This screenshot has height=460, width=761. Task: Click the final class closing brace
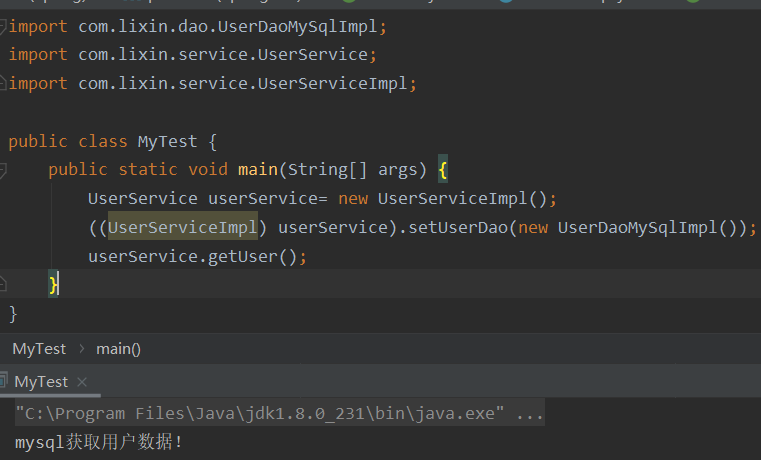(13, 314)
